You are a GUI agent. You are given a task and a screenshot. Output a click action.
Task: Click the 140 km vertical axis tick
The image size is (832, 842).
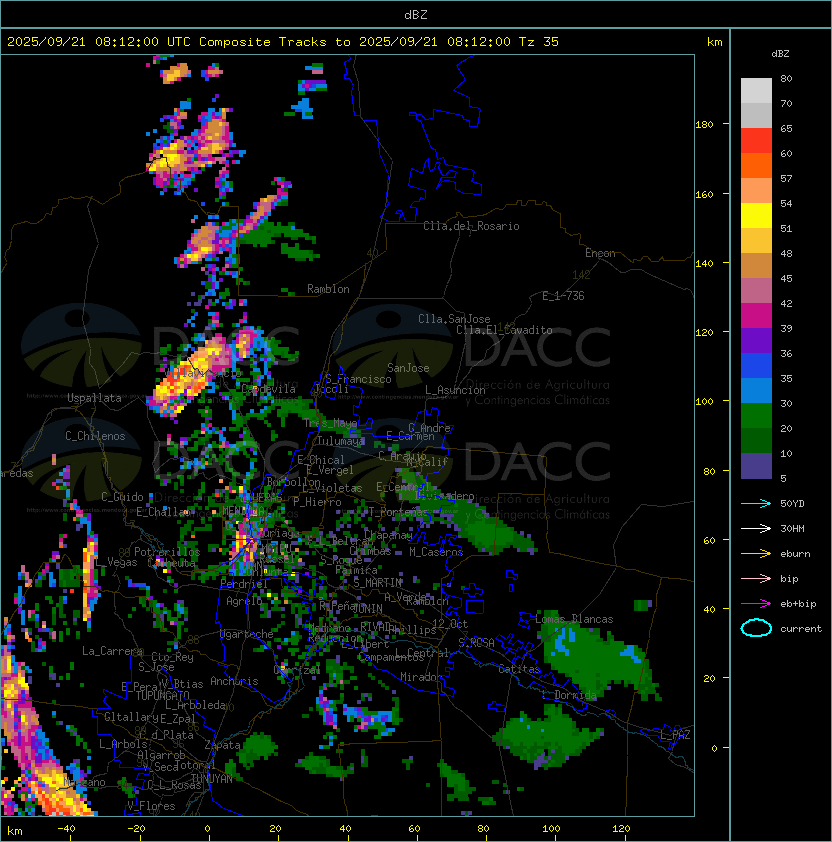[704, 264]
